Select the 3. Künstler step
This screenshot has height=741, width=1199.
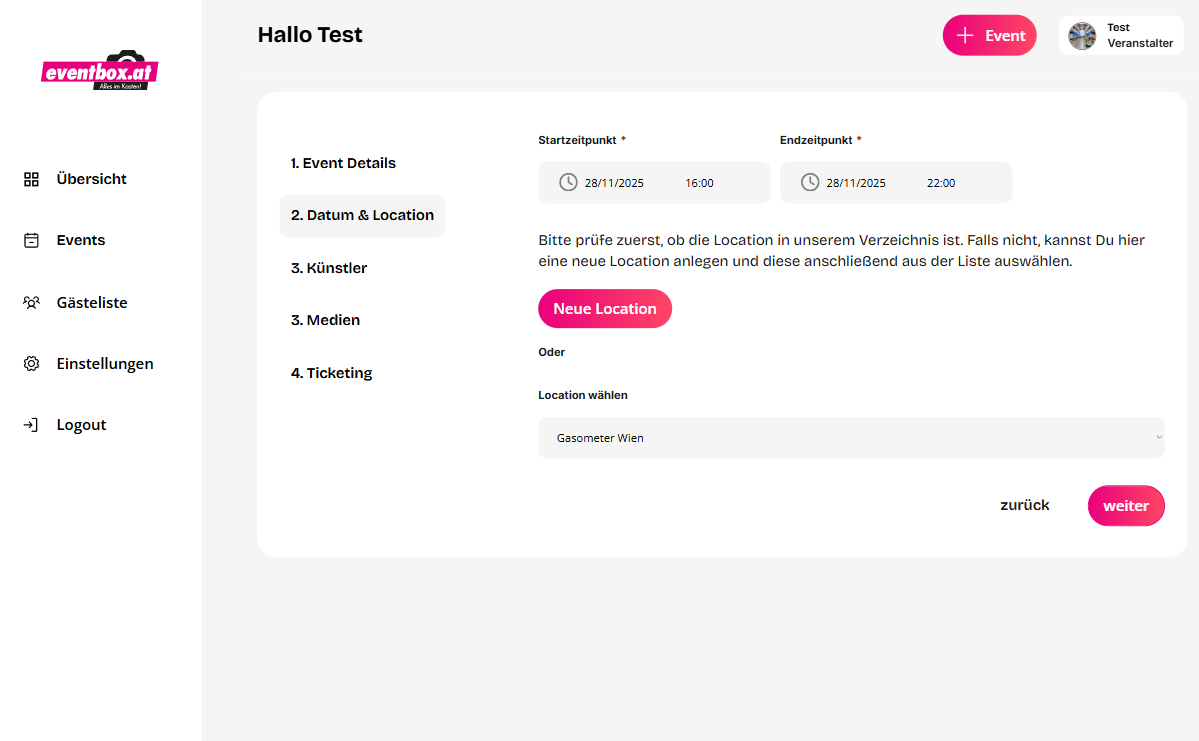coord(329,268)
